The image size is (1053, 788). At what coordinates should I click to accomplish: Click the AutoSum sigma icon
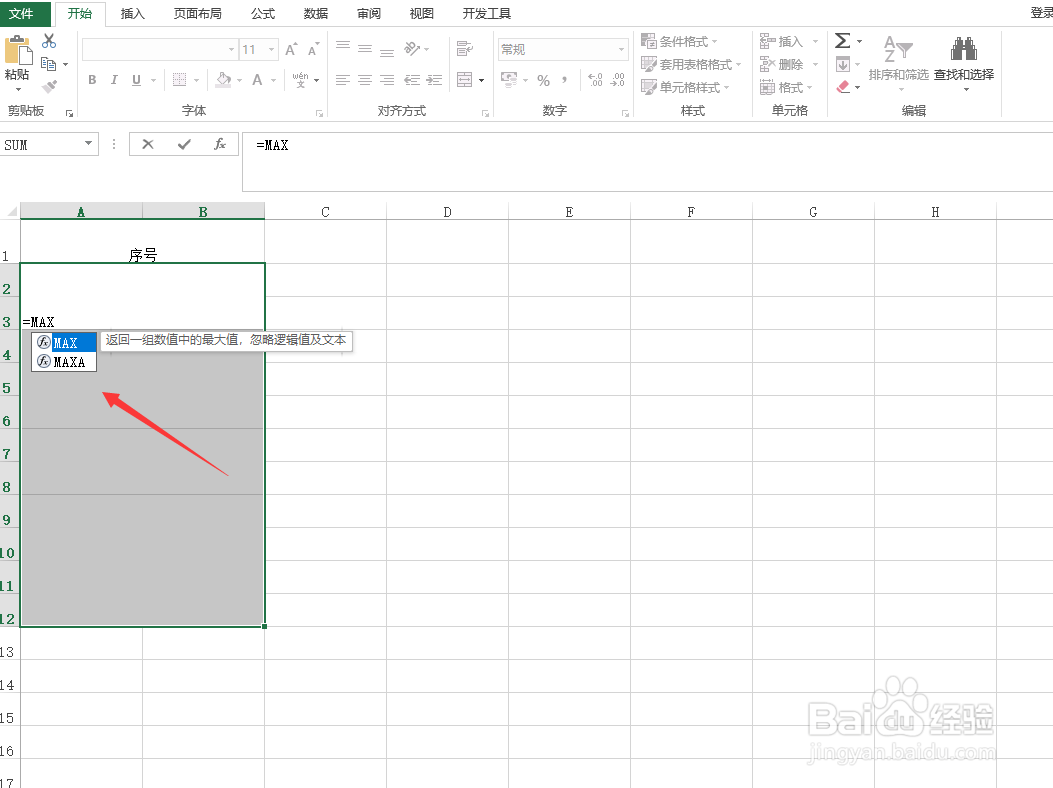point(842,41)
